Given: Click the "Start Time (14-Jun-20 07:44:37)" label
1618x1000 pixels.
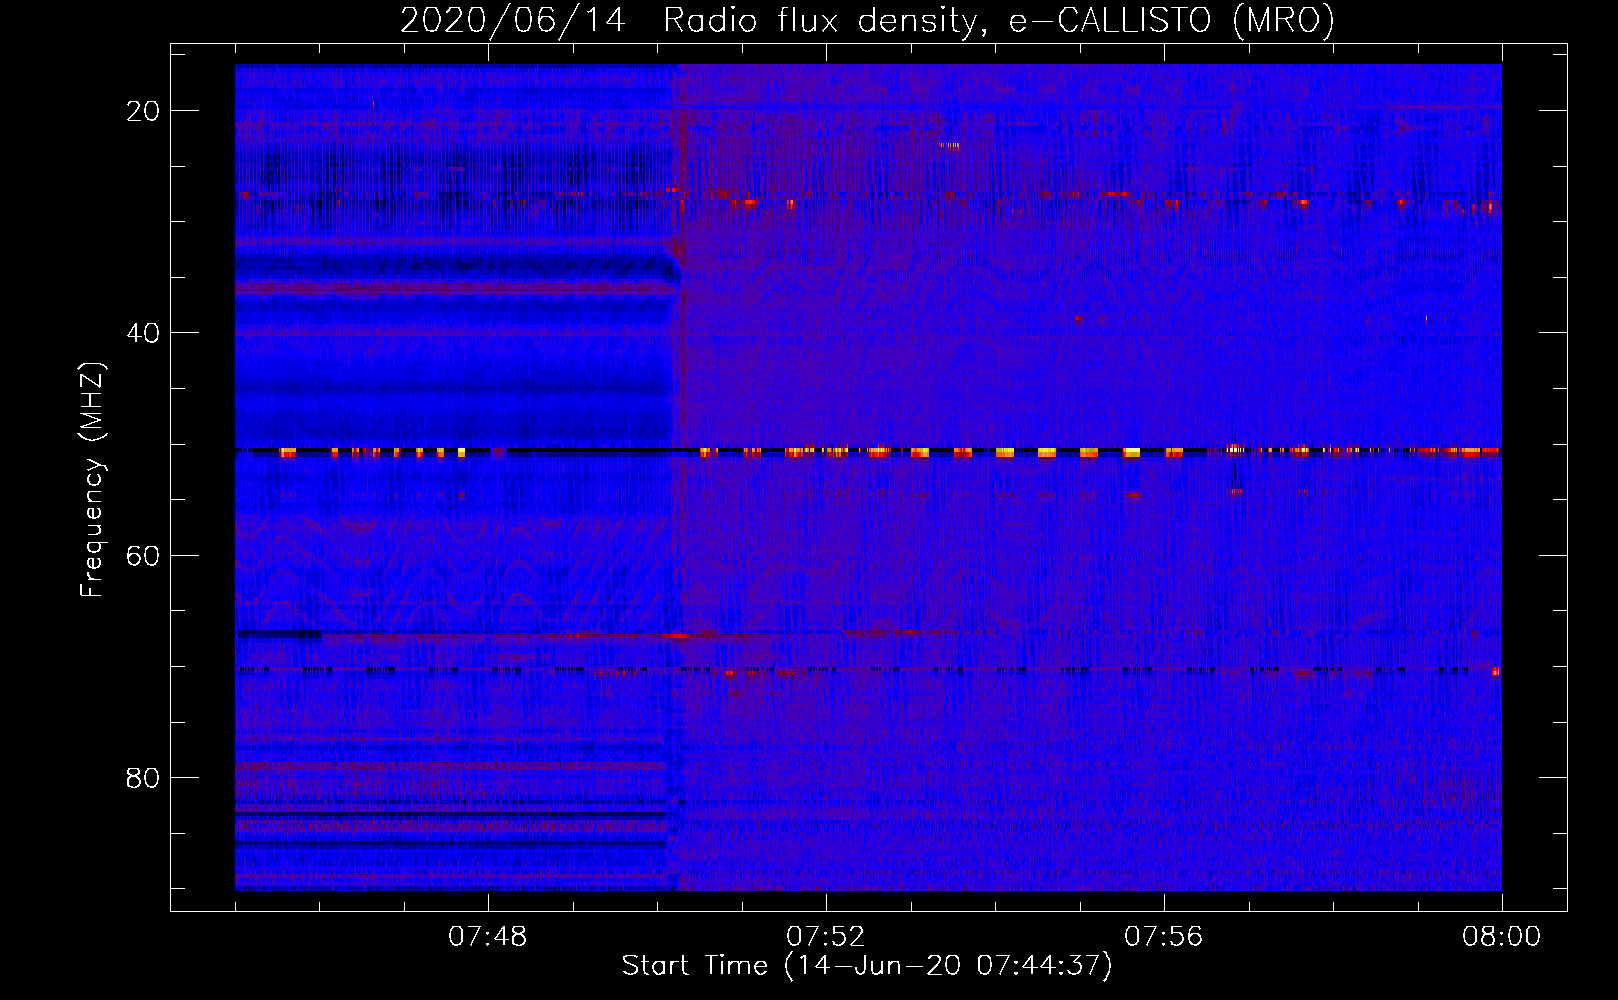Looking at the screenshot, I should coord(867,966).
